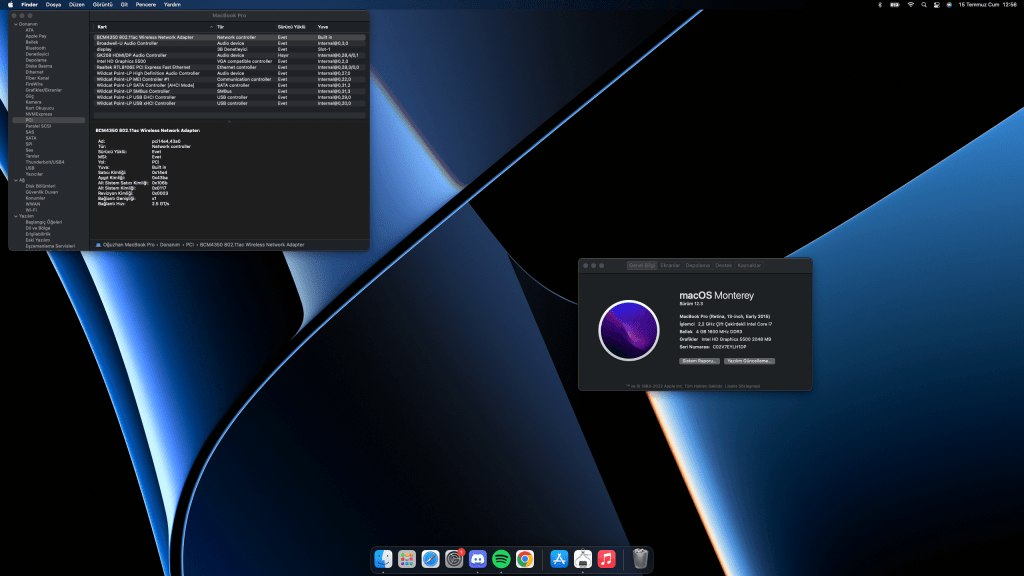Switch to the Kaynaklar tab

(749, 266)
